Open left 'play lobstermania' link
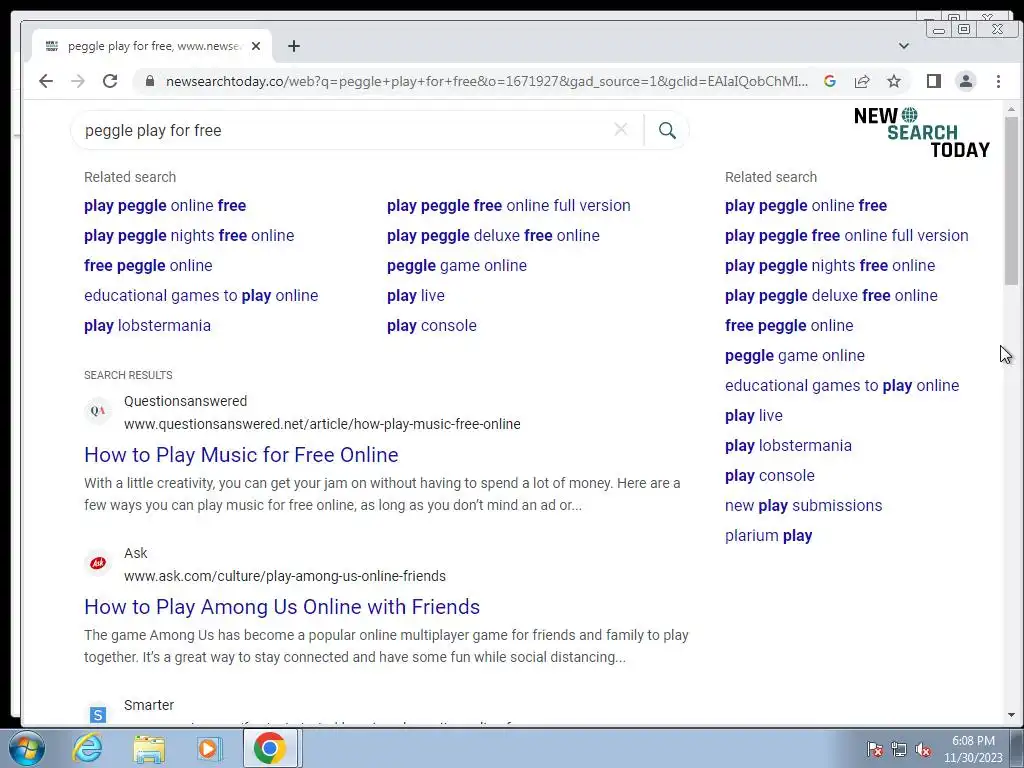This screenshot has height=768, width=1024. [148, 325]
